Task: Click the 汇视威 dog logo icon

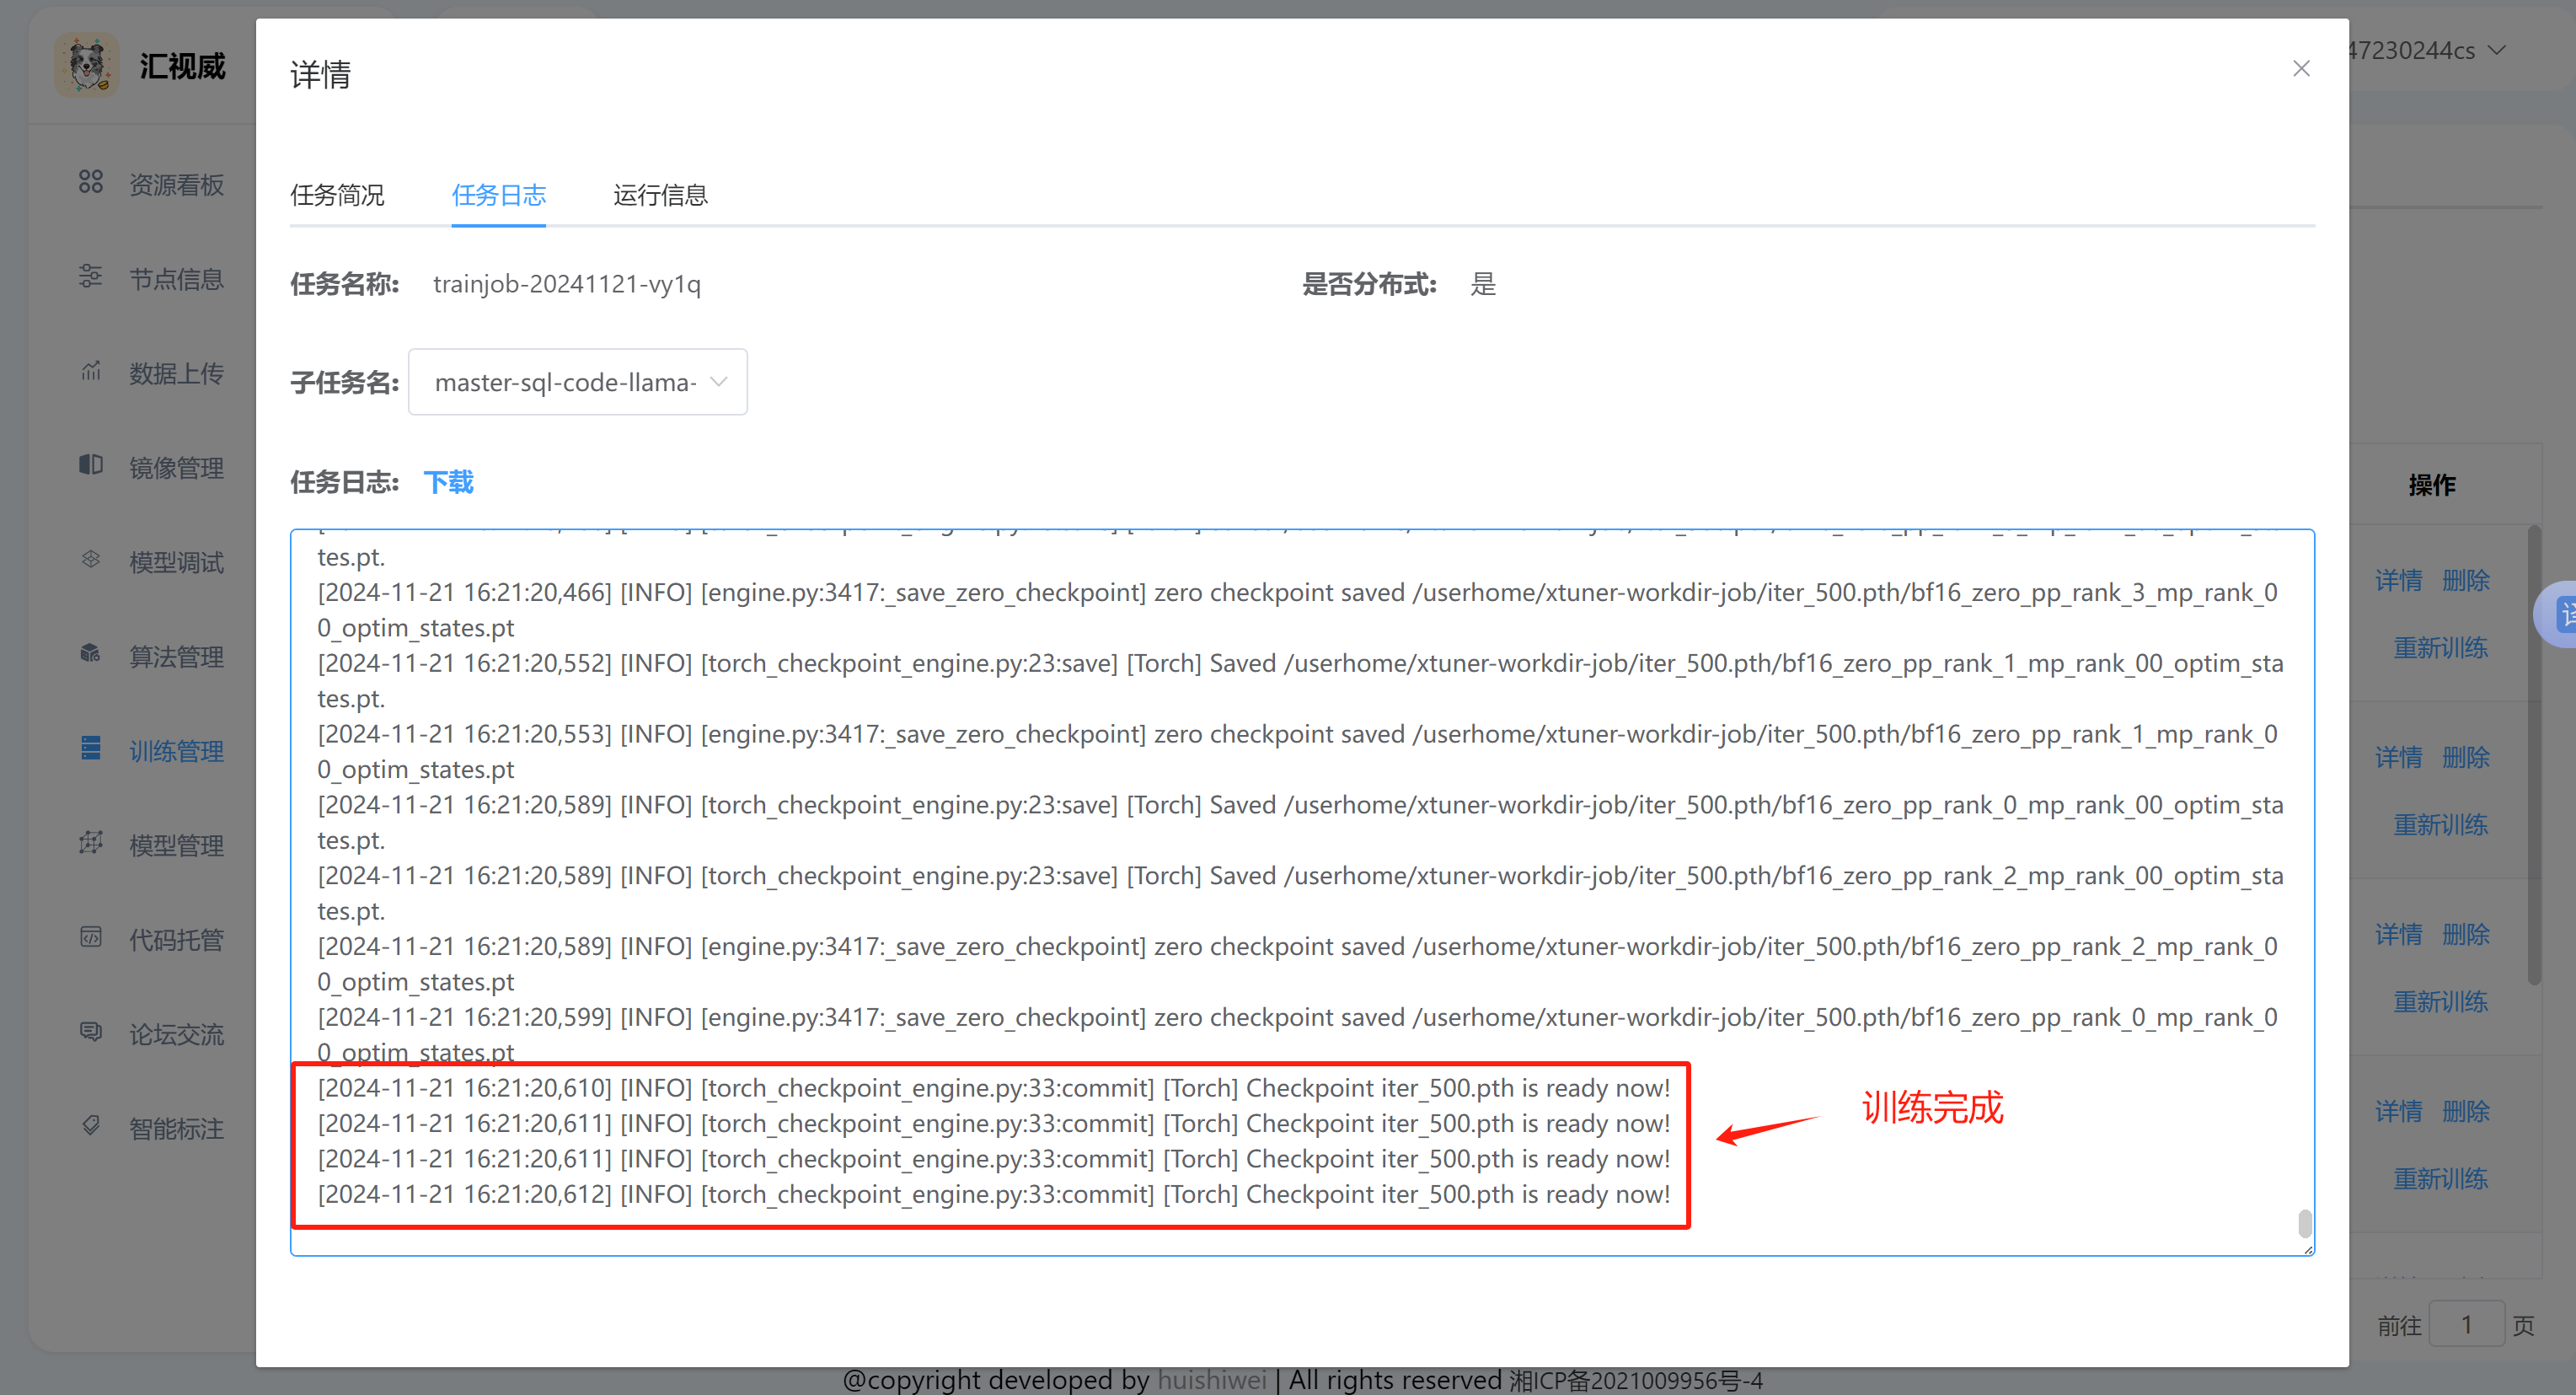Action: [87, 65]
